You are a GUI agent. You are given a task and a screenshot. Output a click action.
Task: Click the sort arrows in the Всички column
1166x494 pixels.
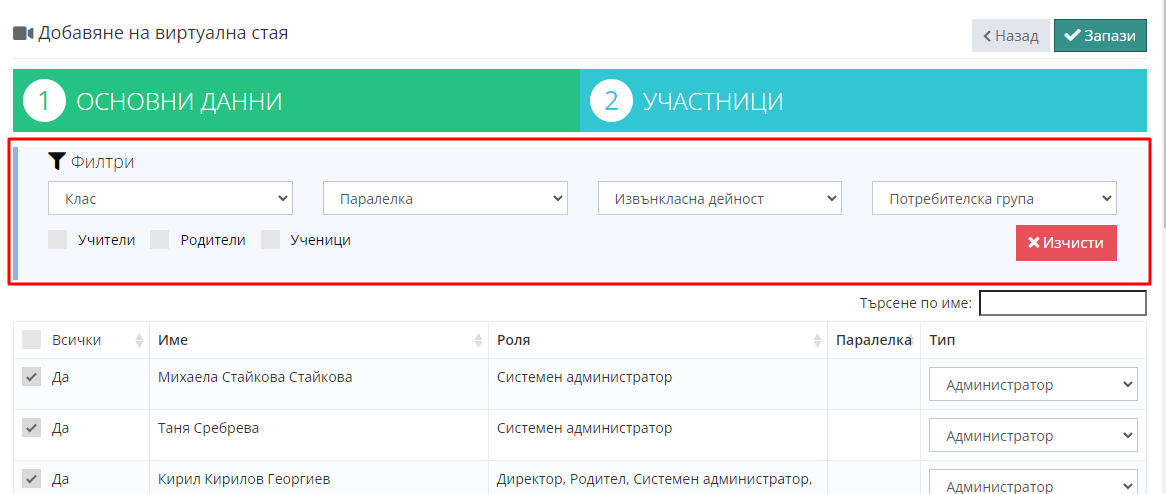coord(139,341)
